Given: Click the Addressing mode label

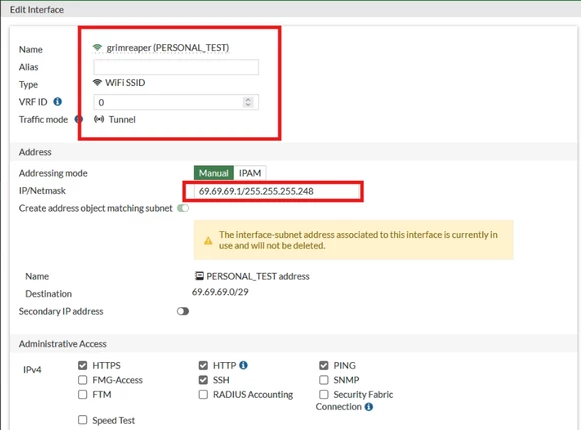Looking at the screenshot, I should pyautogui.click(x=53, y=173).
